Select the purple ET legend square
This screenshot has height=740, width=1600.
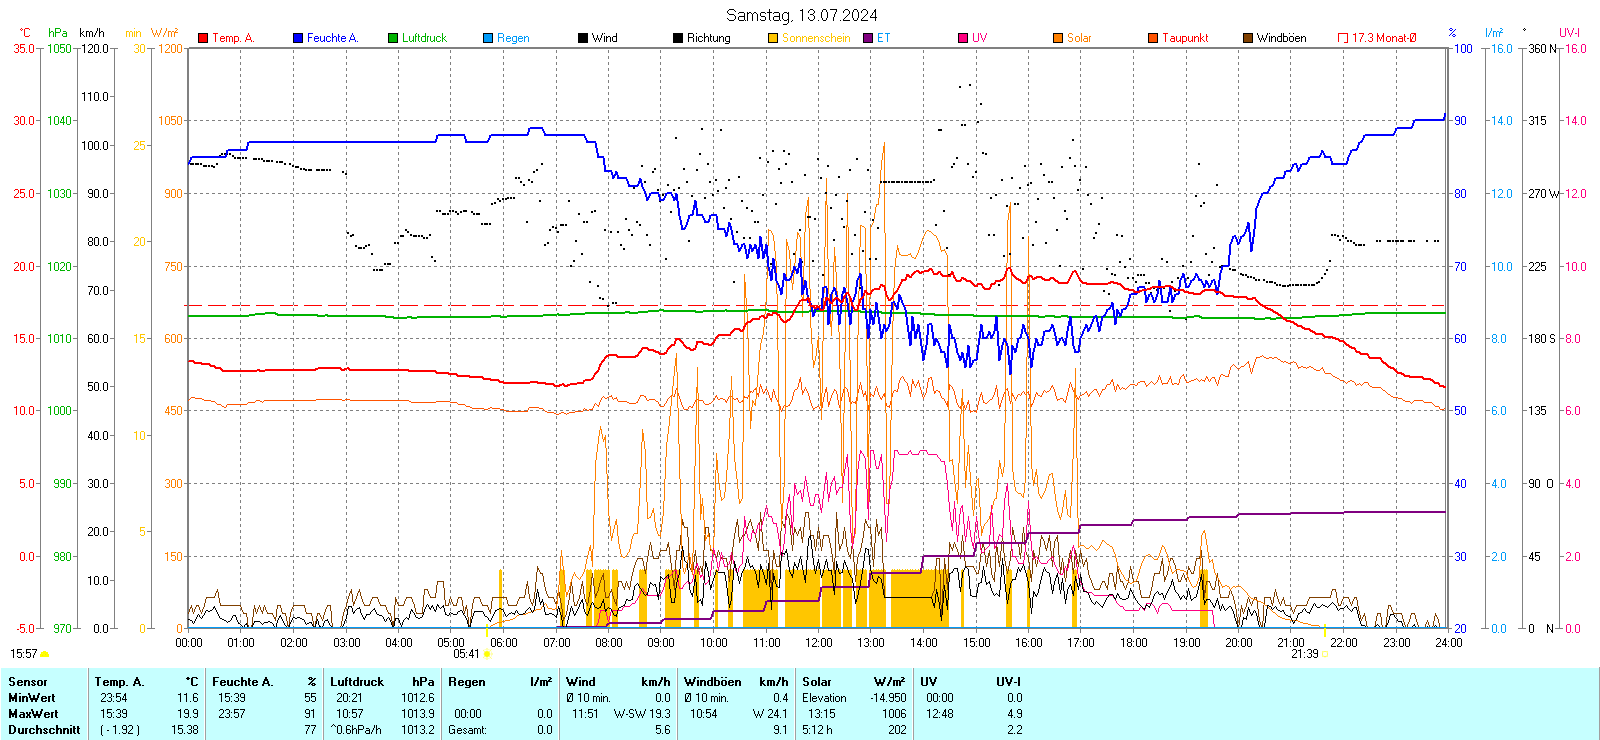tap(868, 38)
